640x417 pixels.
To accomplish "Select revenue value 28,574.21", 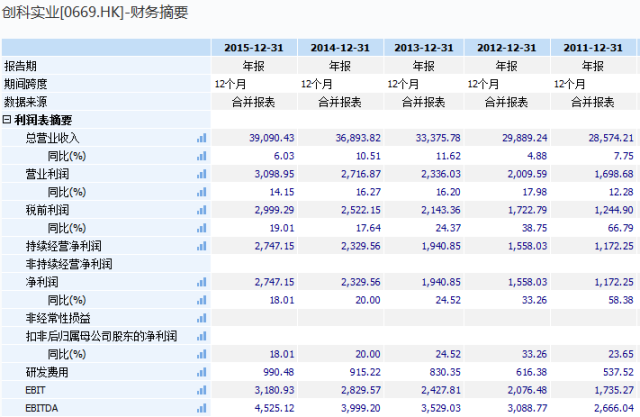I will click(x=611, y=138).
